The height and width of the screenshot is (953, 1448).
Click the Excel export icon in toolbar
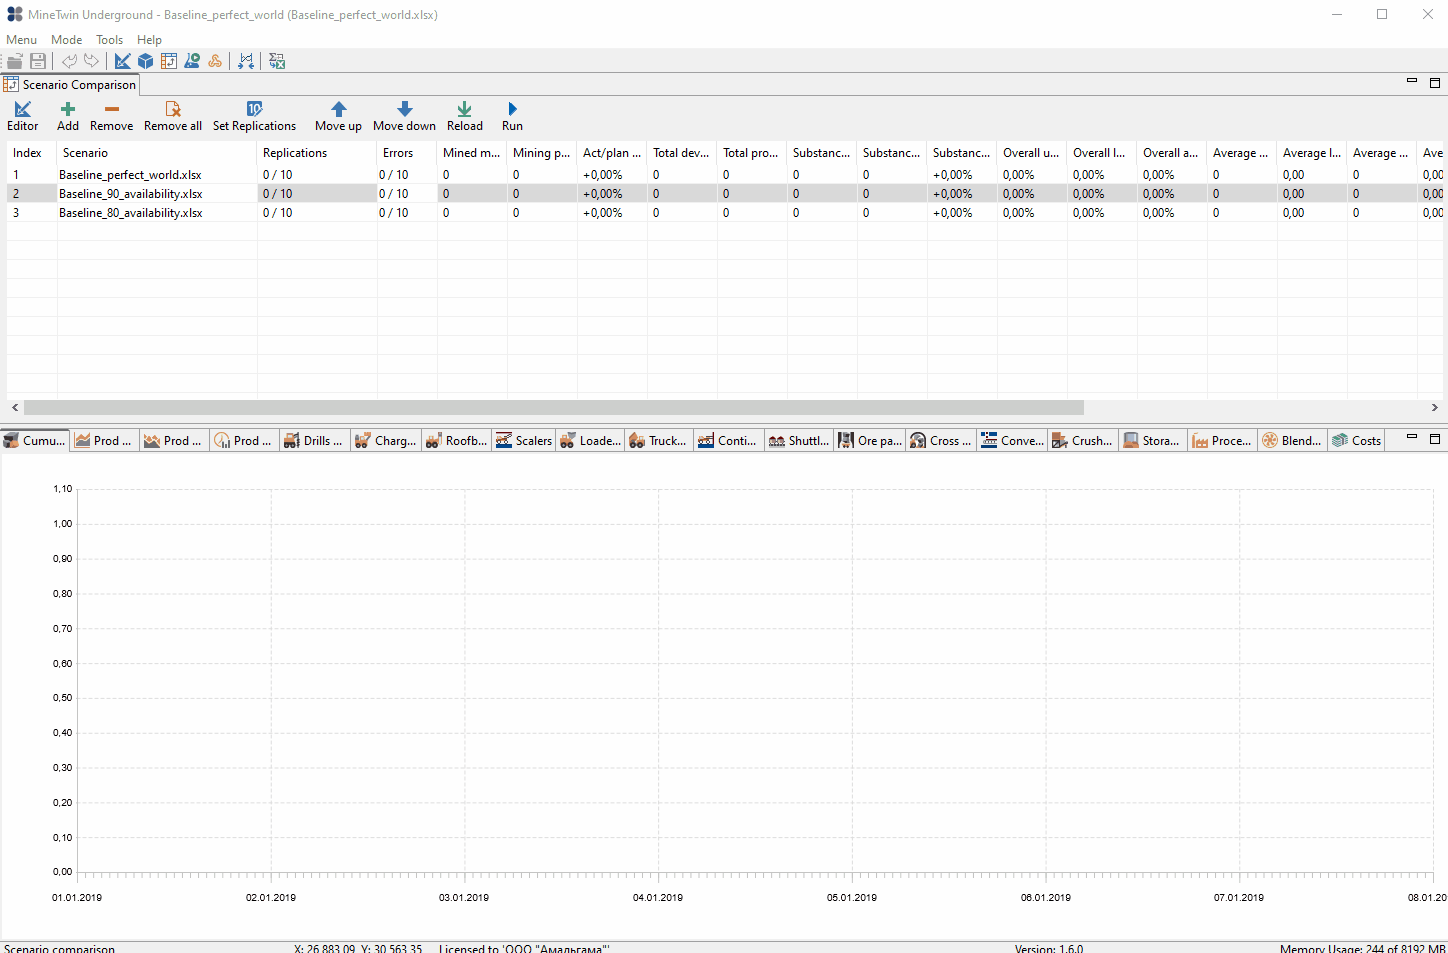click(x=277, y=61)
